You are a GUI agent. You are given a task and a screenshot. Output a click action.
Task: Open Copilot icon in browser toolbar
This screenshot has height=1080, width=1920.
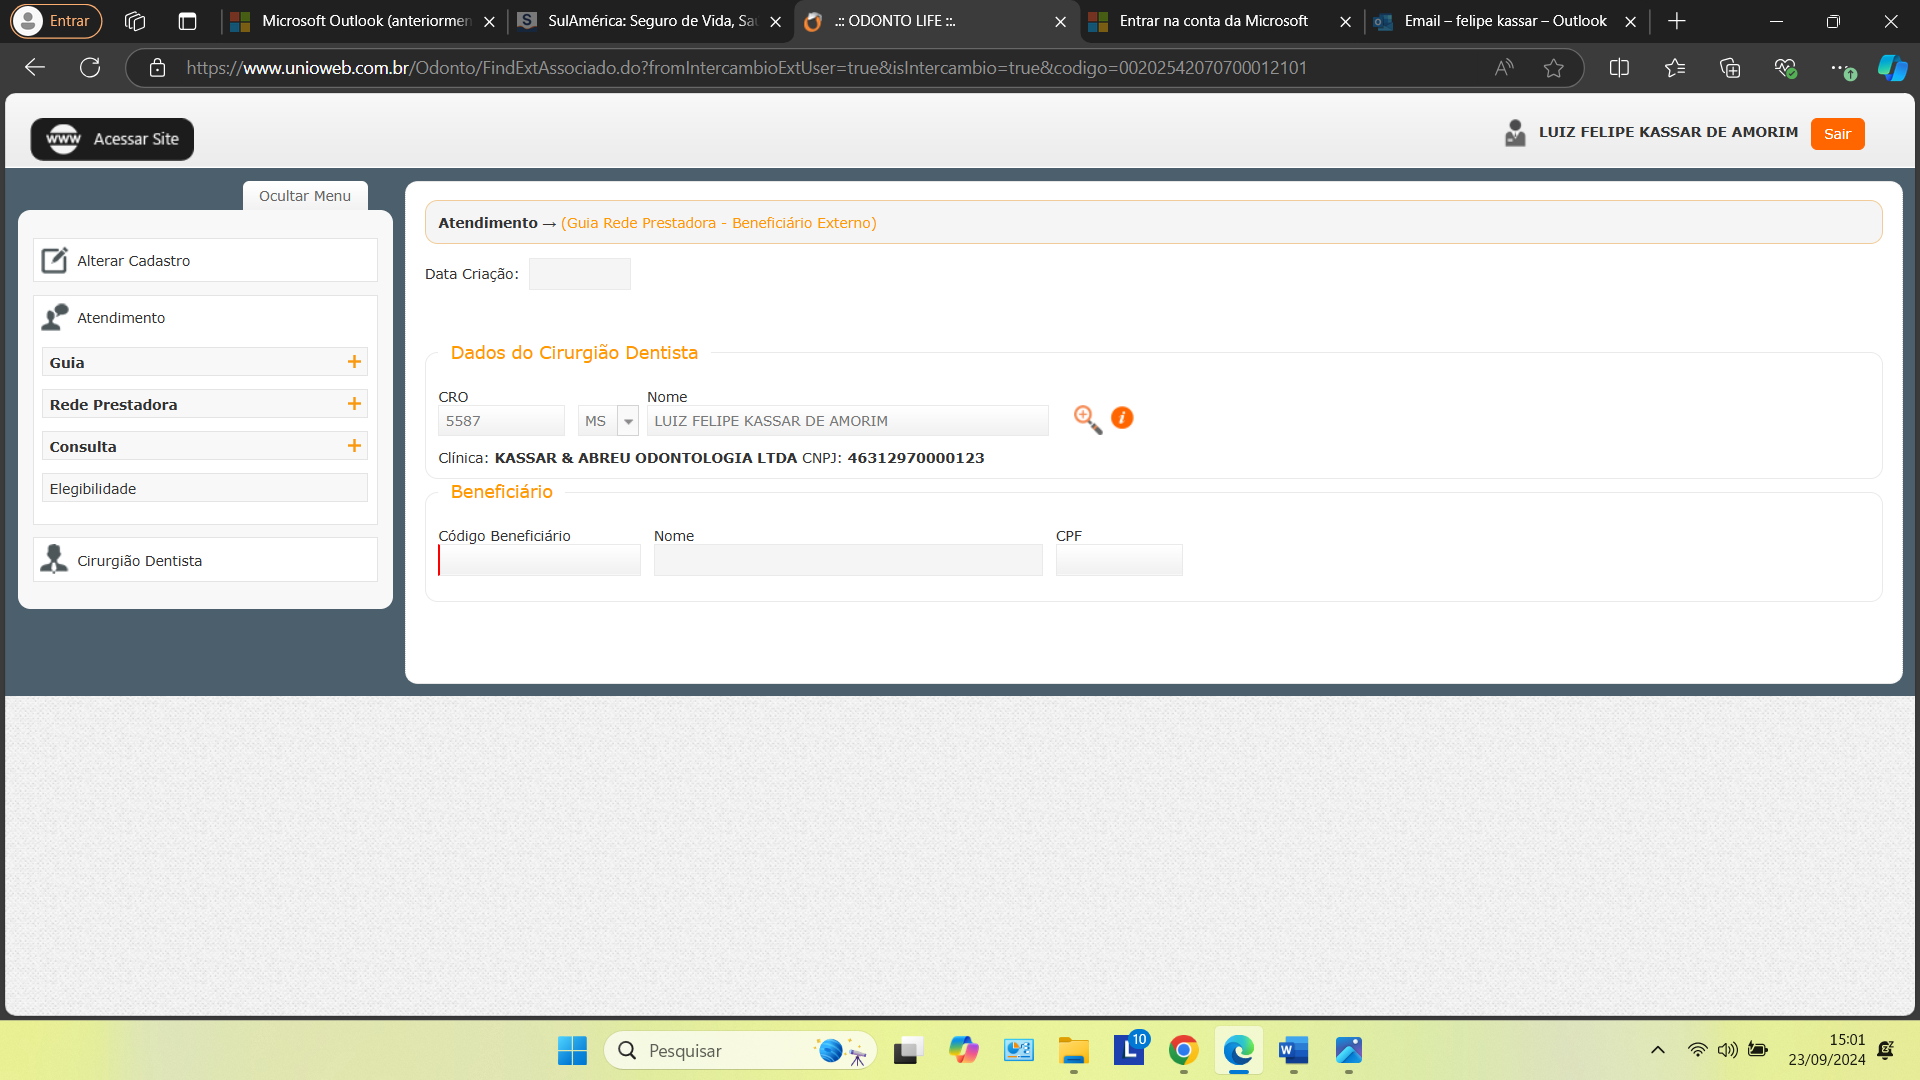click(x=1891, y=68)
